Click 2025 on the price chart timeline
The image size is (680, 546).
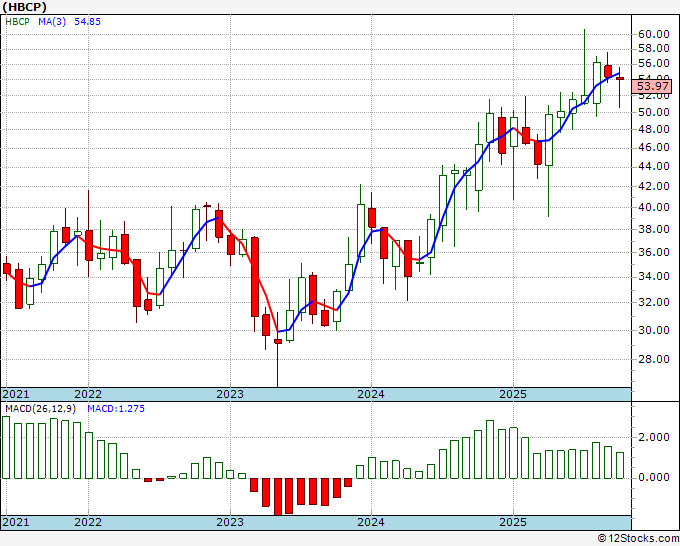point(513,394)
